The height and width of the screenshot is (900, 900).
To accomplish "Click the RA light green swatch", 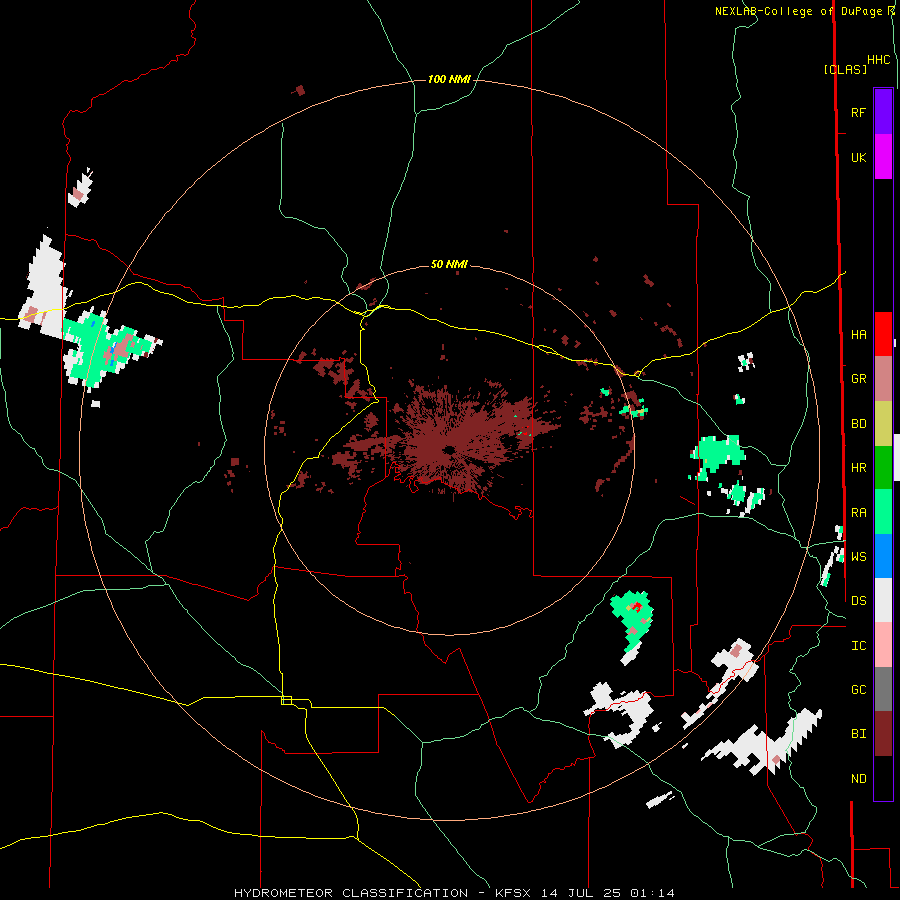I will pos(883,512).
